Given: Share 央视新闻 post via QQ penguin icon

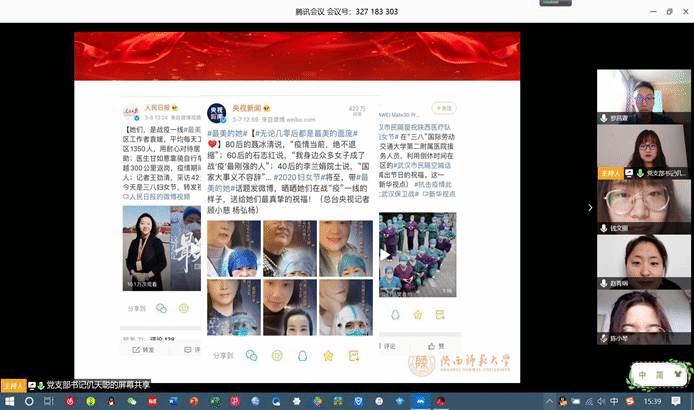Looking at the screenshot, I should 302,356.
